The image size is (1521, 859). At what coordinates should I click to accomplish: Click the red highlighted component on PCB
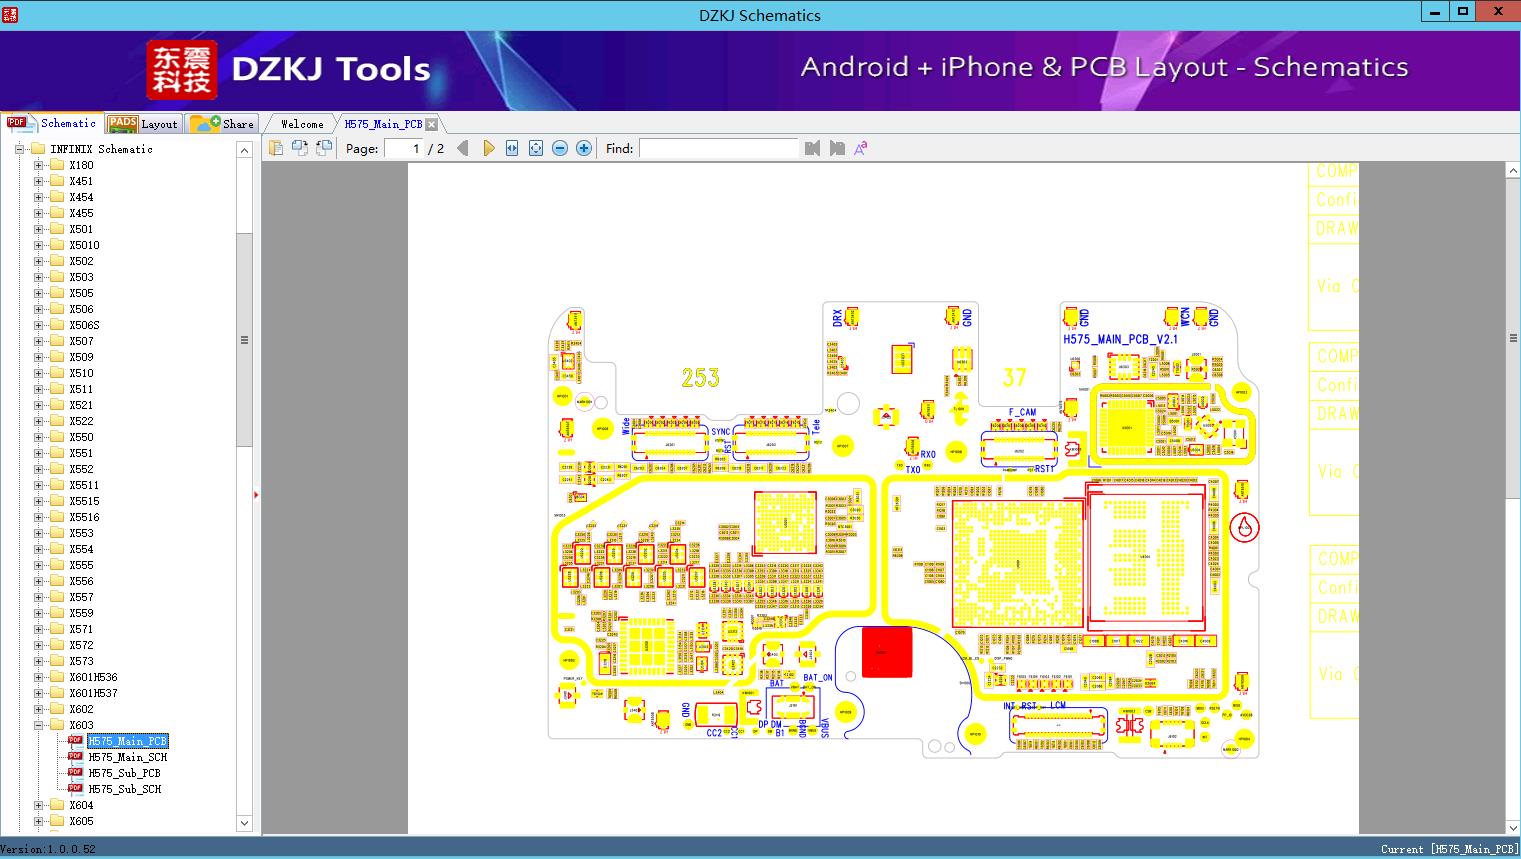click(x=886, y=652)
